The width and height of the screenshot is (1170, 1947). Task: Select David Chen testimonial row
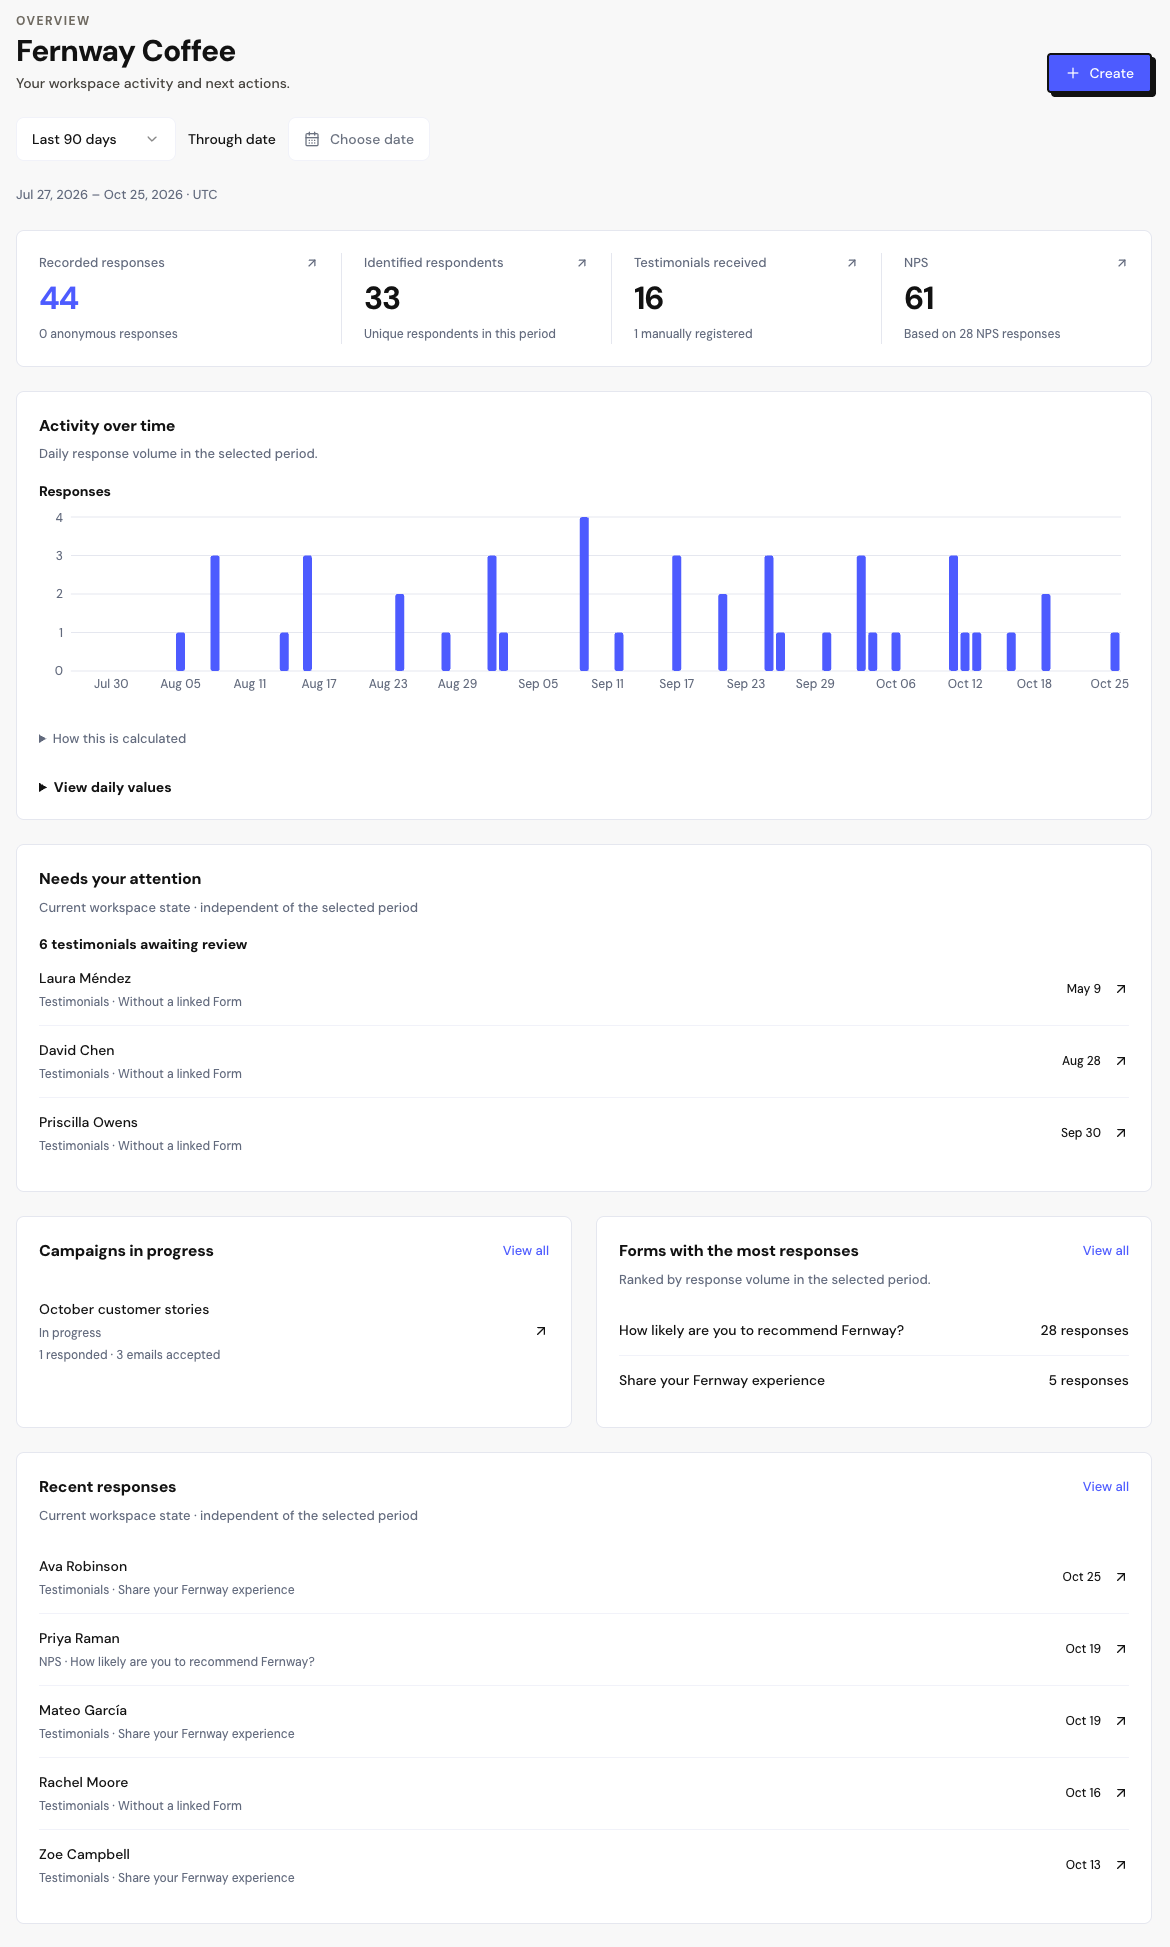click(x=584, y=1061)
